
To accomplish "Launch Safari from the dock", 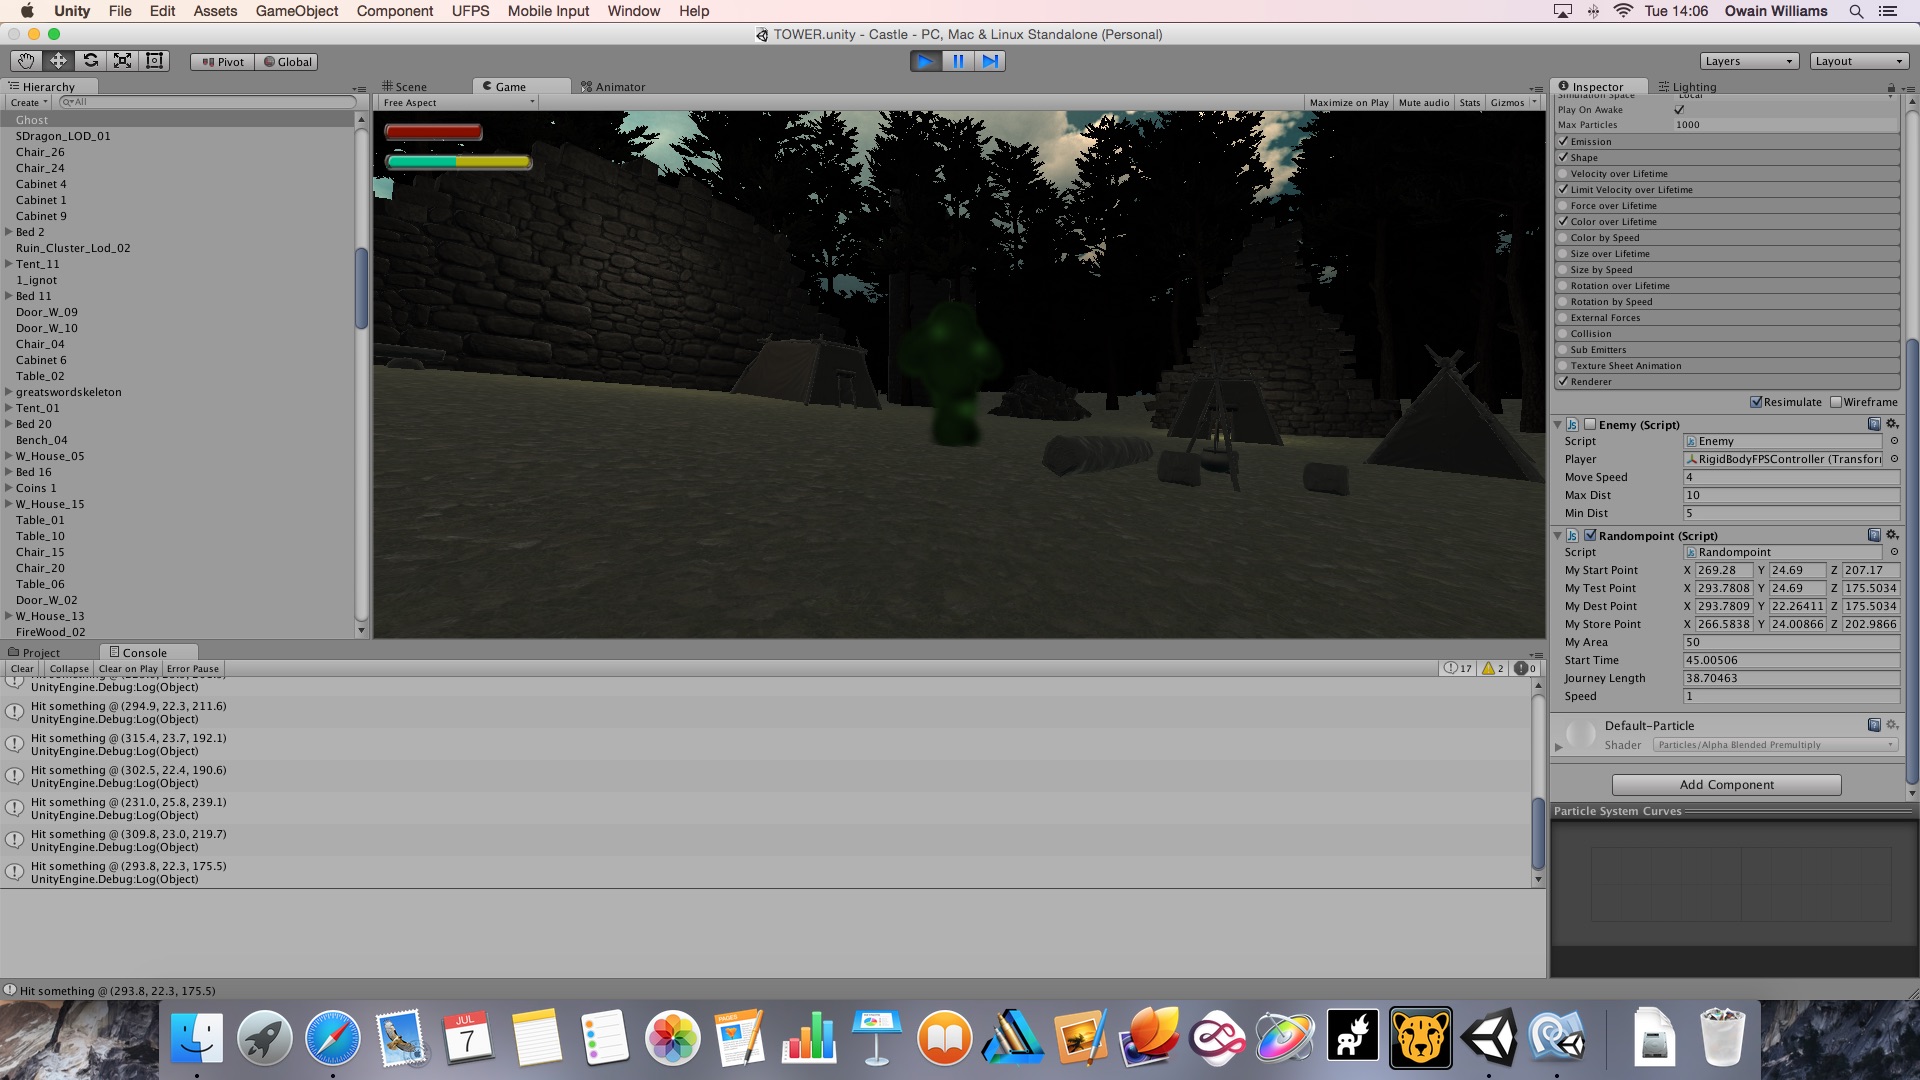I will tap(333, 1038).
